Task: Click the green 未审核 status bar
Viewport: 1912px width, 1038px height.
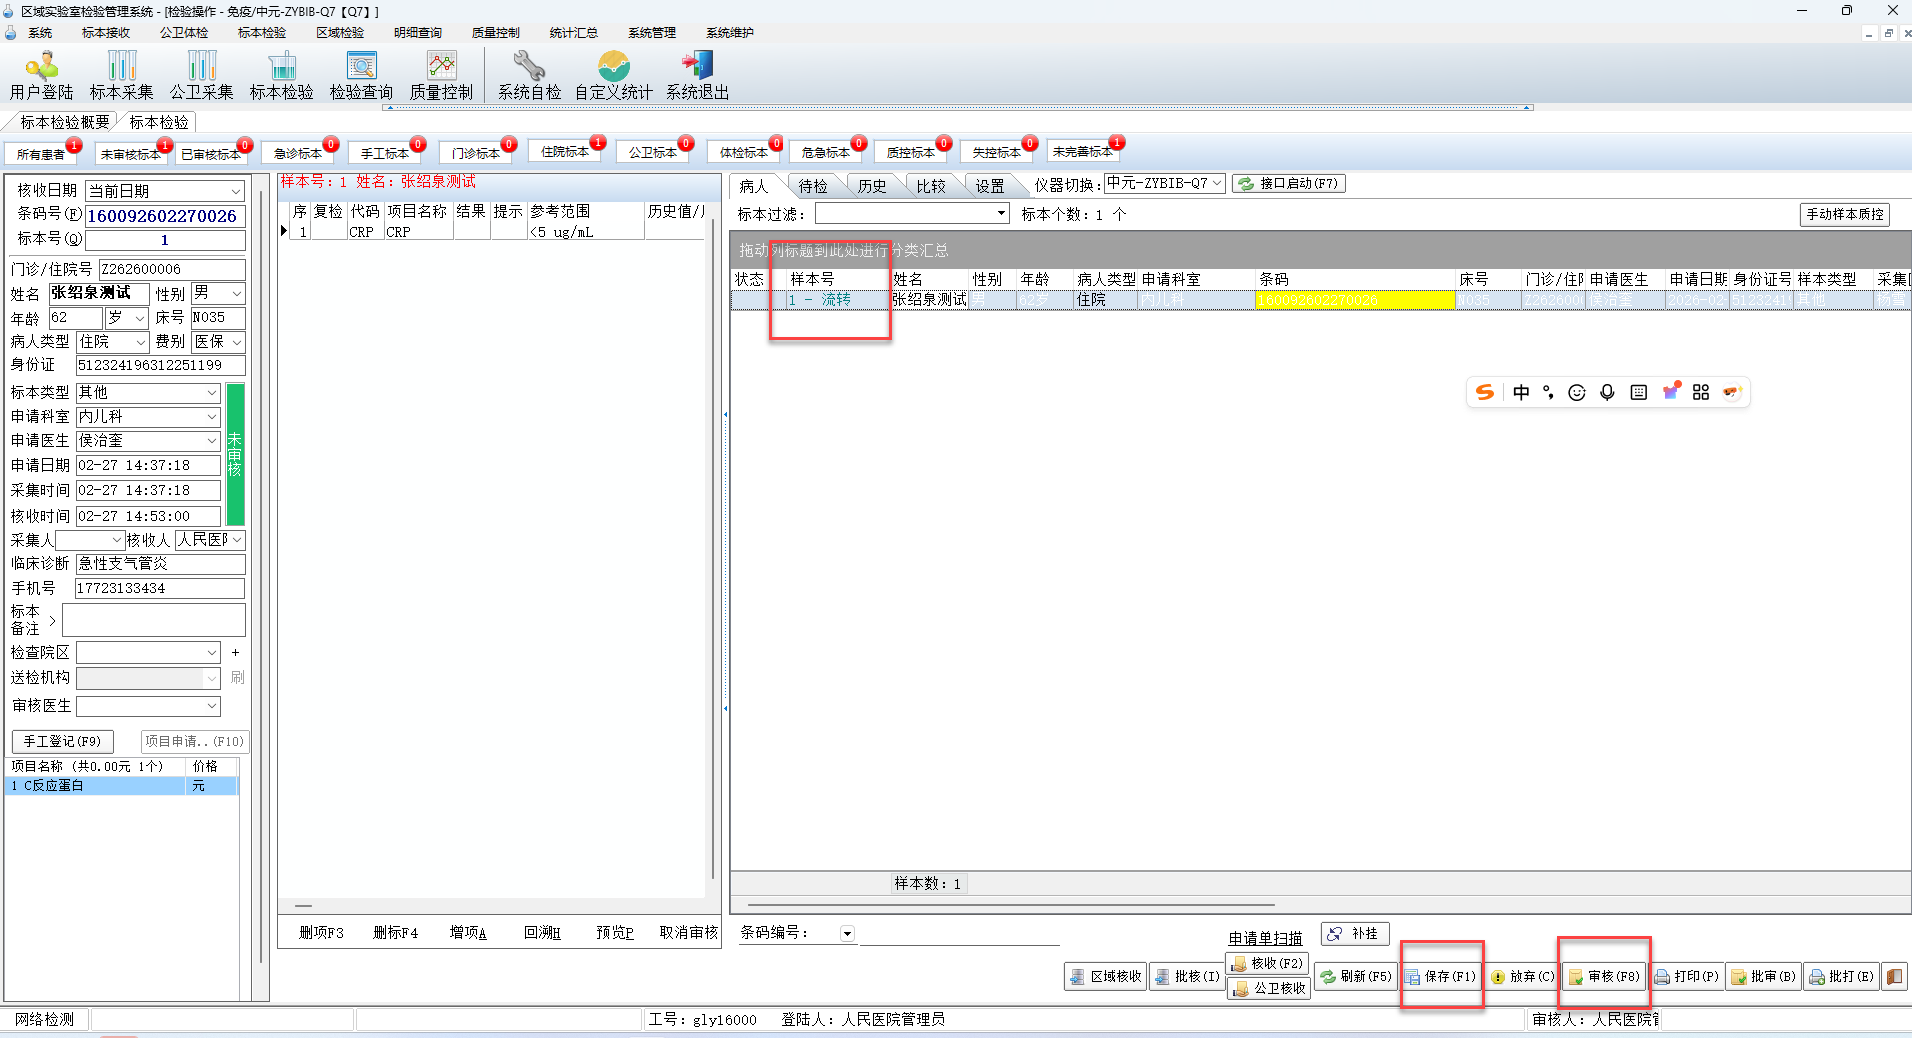Action: pos(235,454)
